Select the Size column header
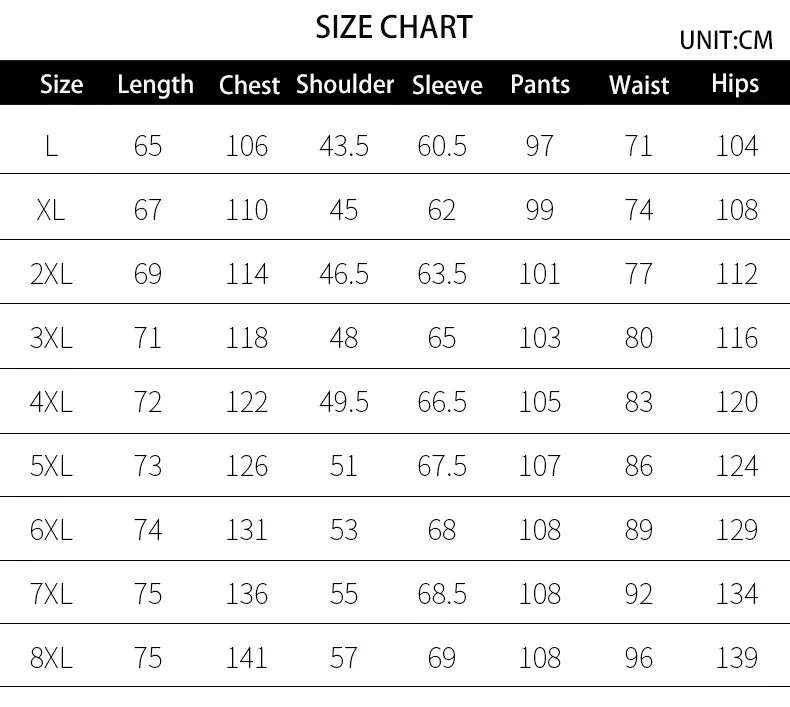This screenshot has height=707, width=790. 61,85
